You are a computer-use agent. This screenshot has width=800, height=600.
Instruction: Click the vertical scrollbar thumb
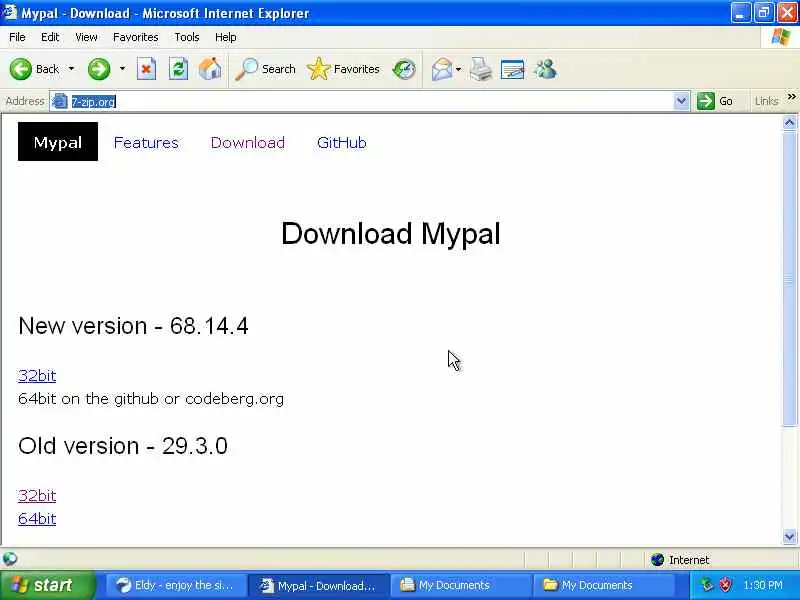pyautogui.click(x=789, y=278)
